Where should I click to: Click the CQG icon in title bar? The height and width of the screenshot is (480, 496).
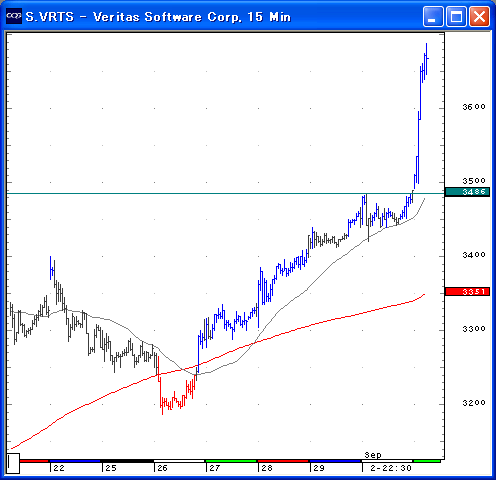[14, 16]
